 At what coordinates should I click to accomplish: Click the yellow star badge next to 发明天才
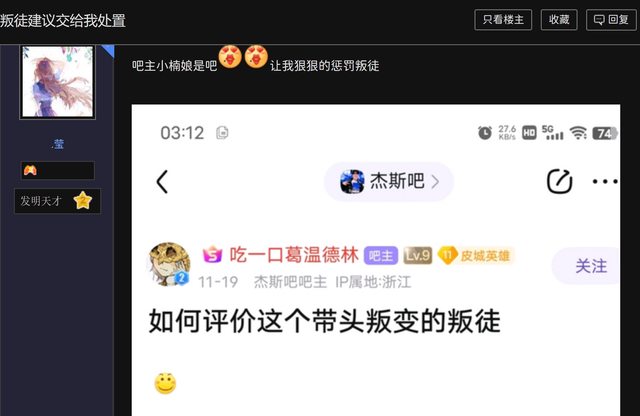pos(83,200)
